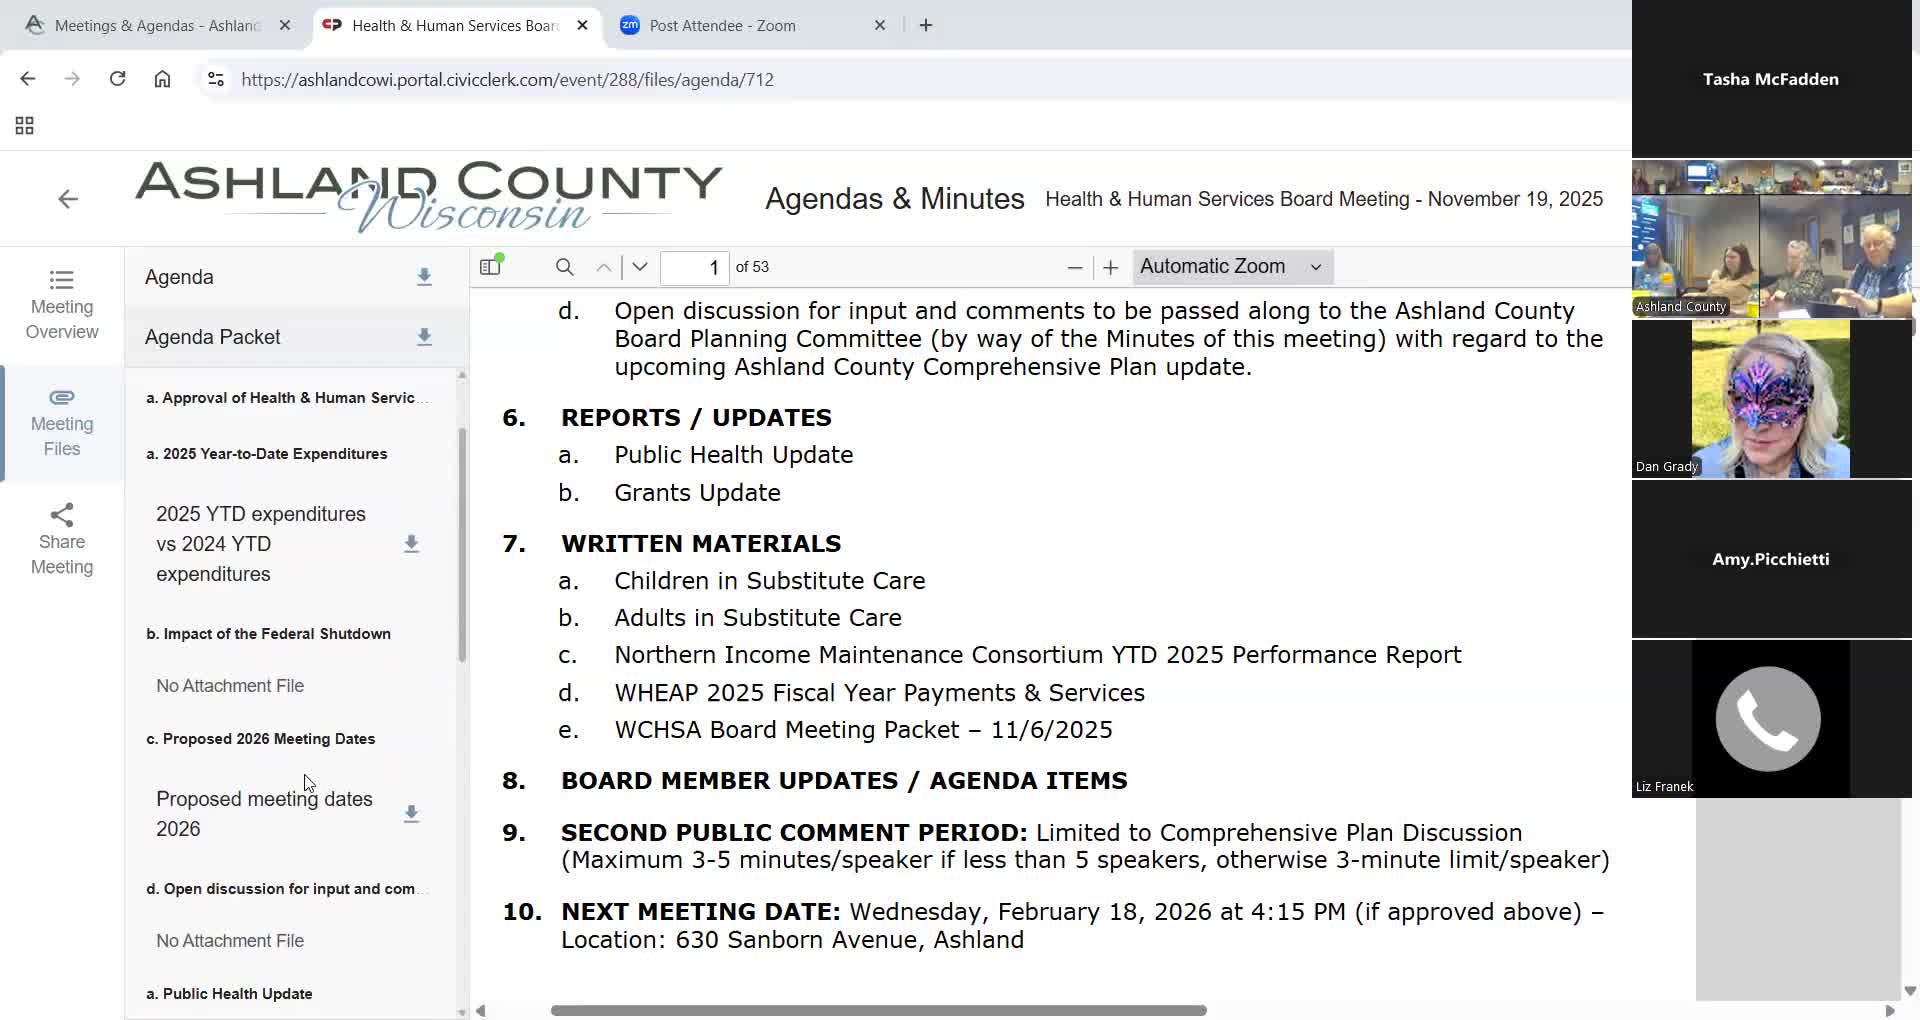Image resolution: width=1920 pixels, height=1020 pixels.
Task: Close the Health & Human Services Board tab
Action: pyautogui.click(x=583, y=25)
